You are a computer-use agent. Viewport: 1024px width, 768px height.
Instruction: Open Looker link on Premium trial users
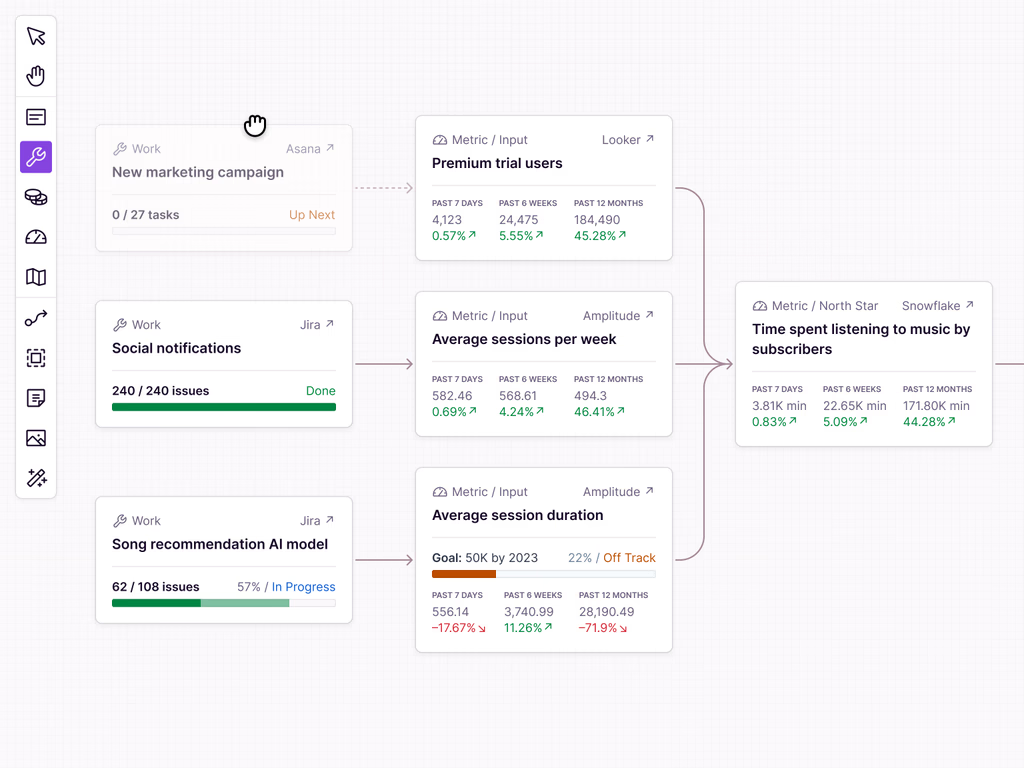coord(628,140)
